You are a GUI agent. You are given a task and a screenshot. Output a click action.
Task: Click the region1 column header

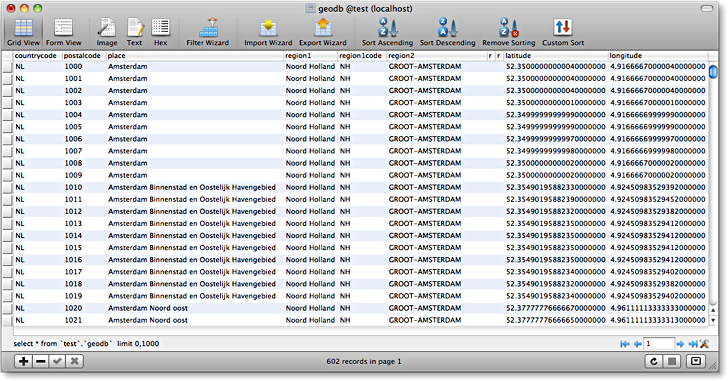point(310,56)
